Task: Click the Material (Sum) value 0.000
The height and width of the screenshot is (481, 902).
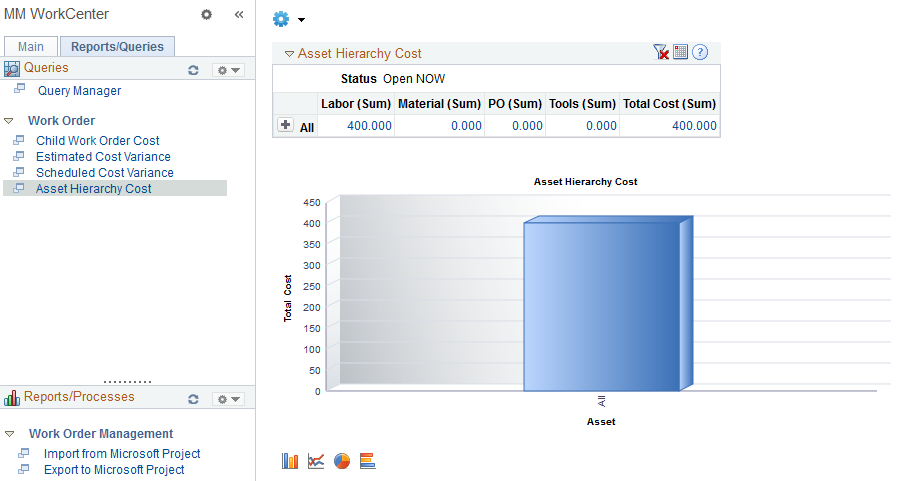Action: [x=467, y=126]
